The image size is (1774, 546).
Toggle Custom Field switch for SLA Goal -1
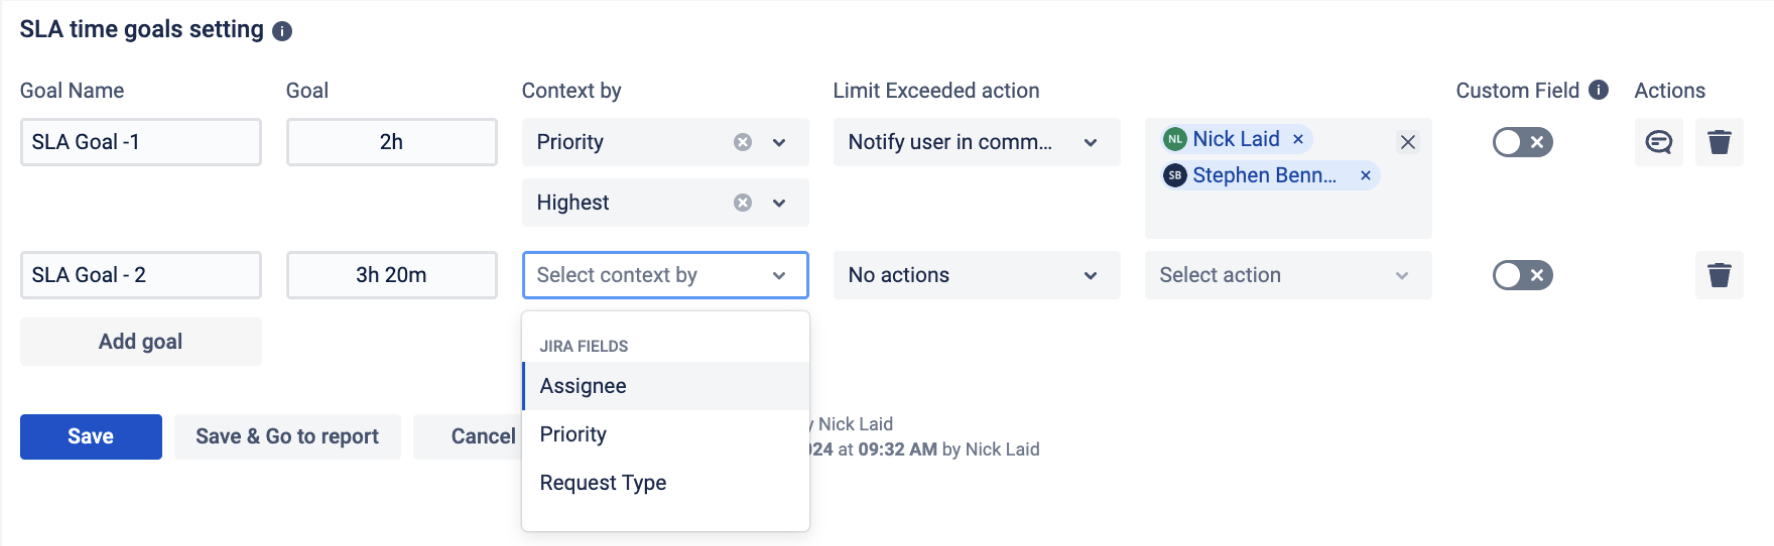1522,142
